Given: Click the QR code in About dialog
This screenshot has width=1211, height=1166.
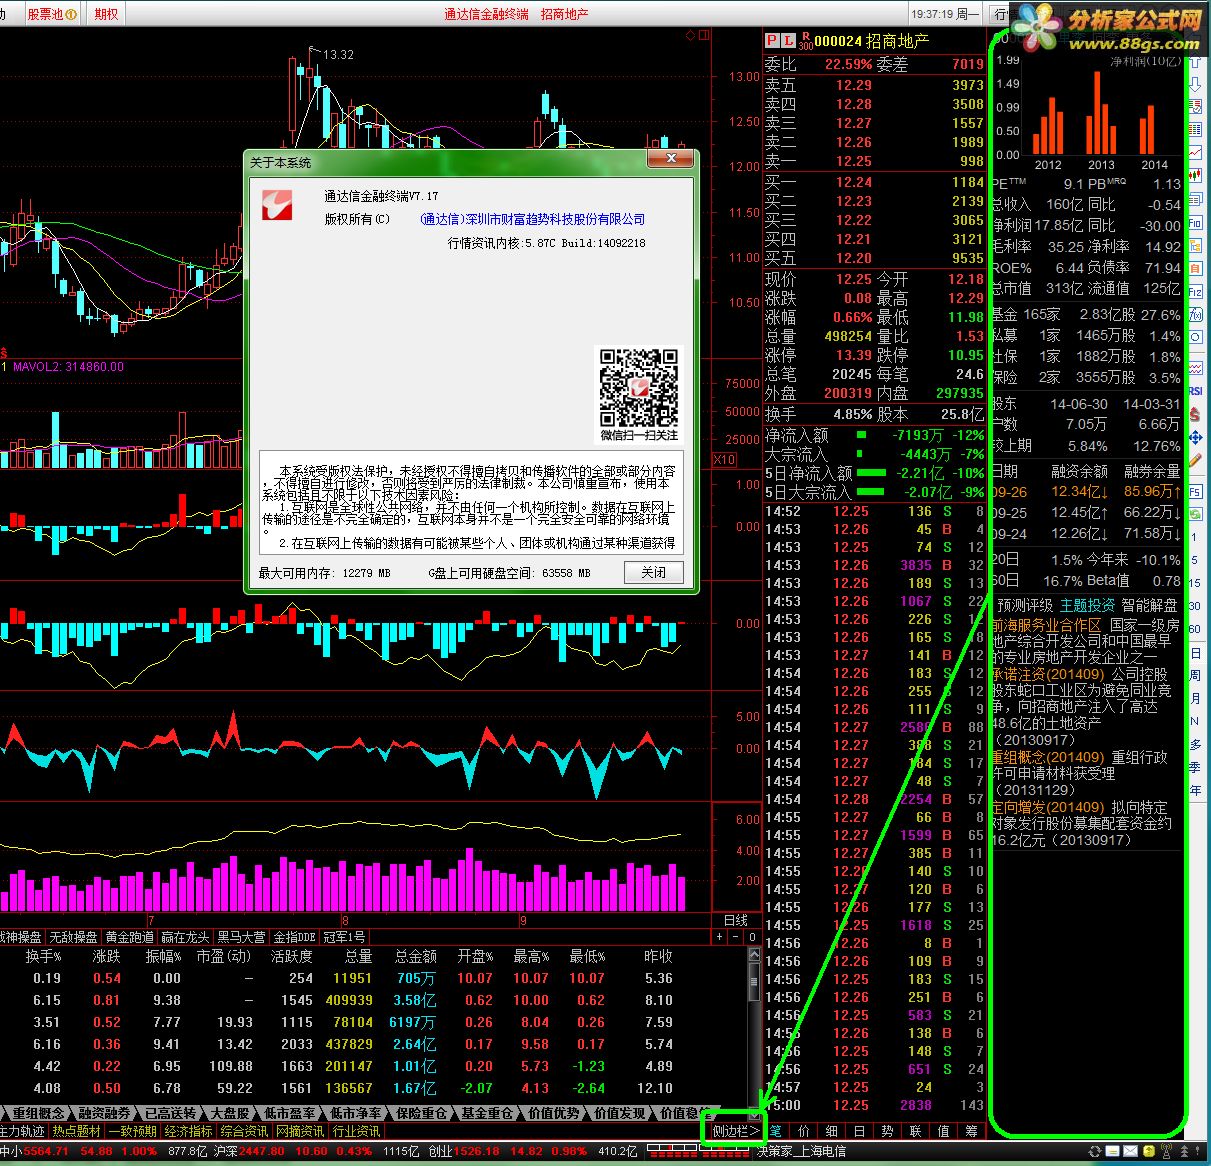Looking at the screenshot, I should tap(639, 387).
